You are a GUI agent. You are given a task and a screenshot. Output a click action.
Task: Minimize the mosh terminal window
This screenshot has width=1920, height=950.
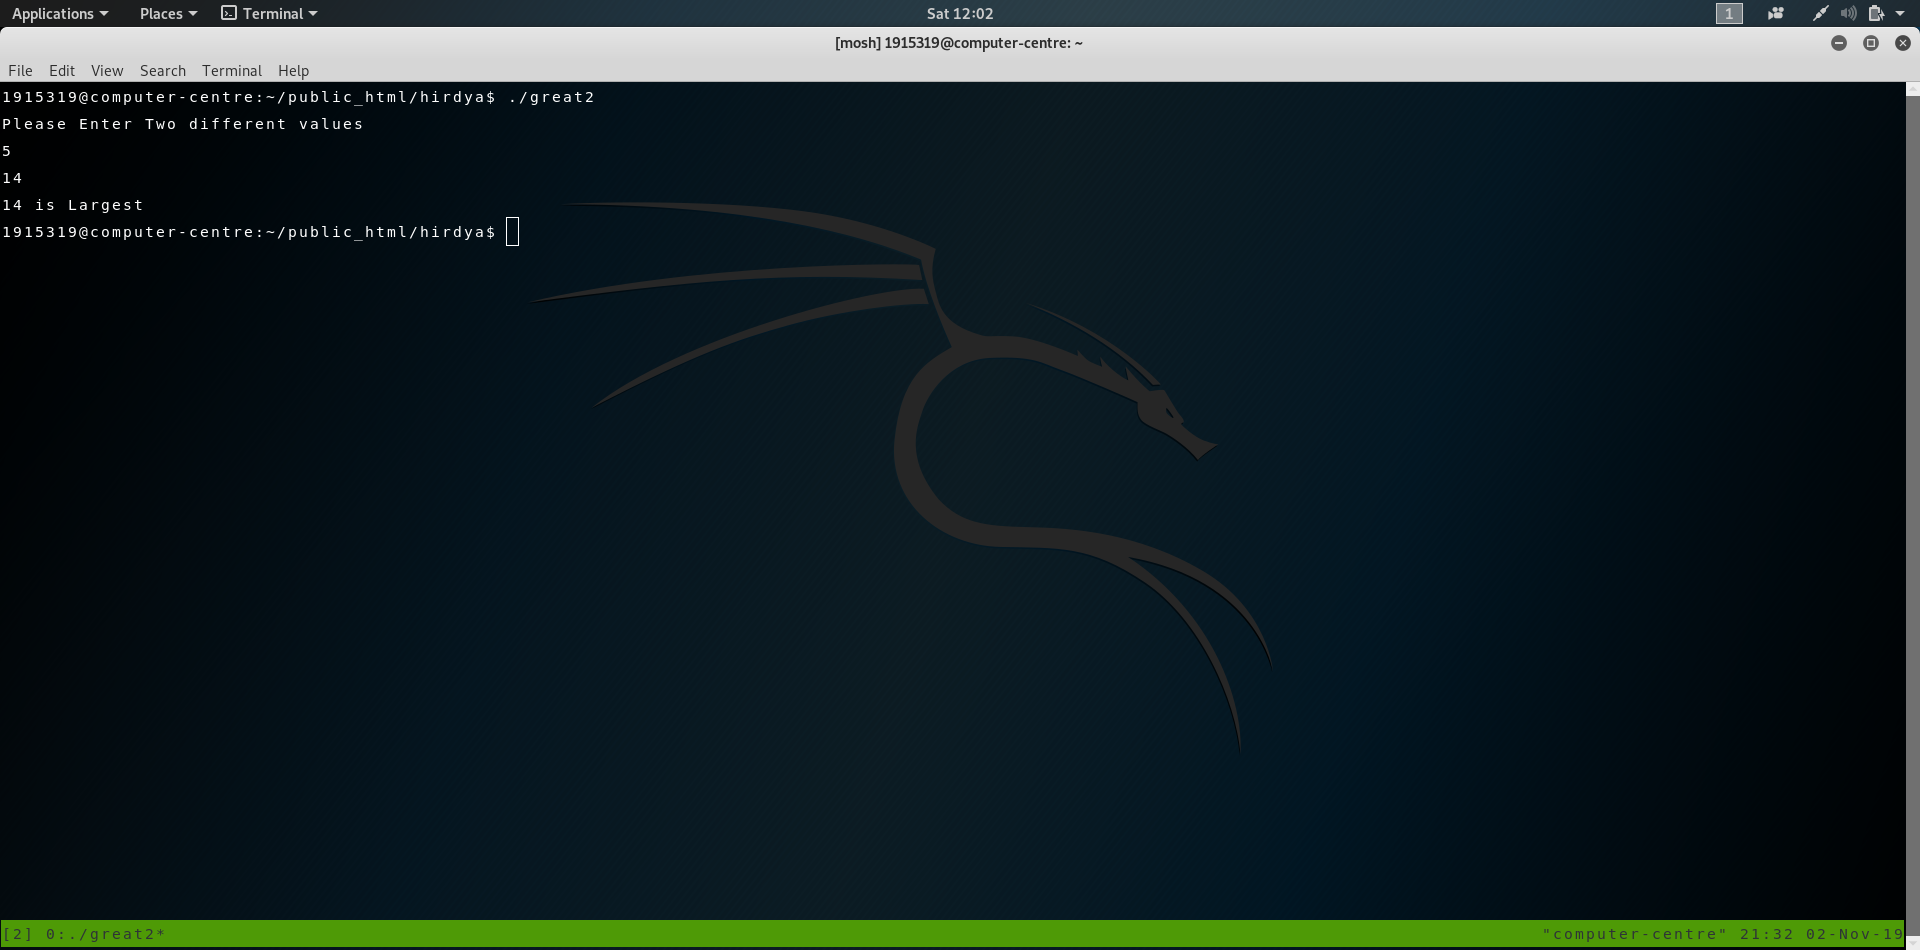click(x=1839, y=43)
